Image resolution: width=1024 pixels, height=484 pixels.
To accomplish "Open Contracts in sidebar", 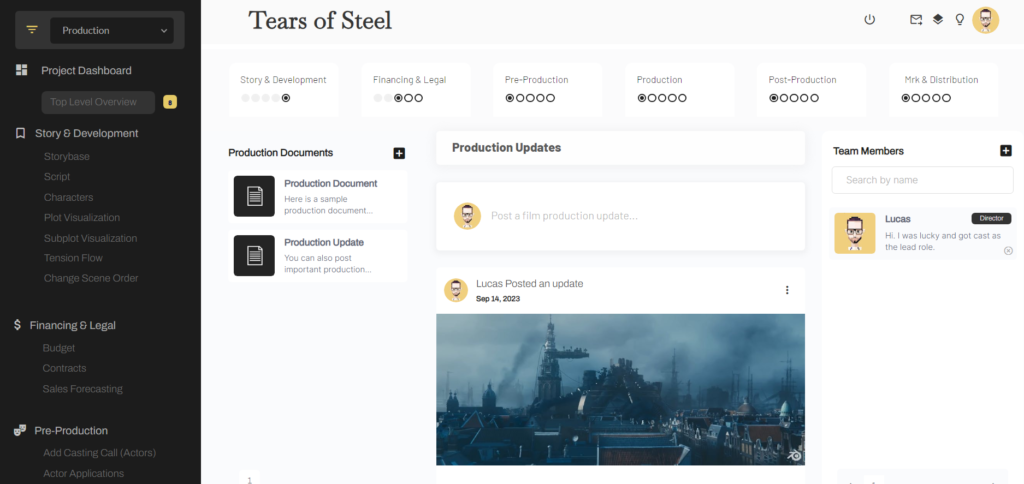I will click(x=64, y=368).
